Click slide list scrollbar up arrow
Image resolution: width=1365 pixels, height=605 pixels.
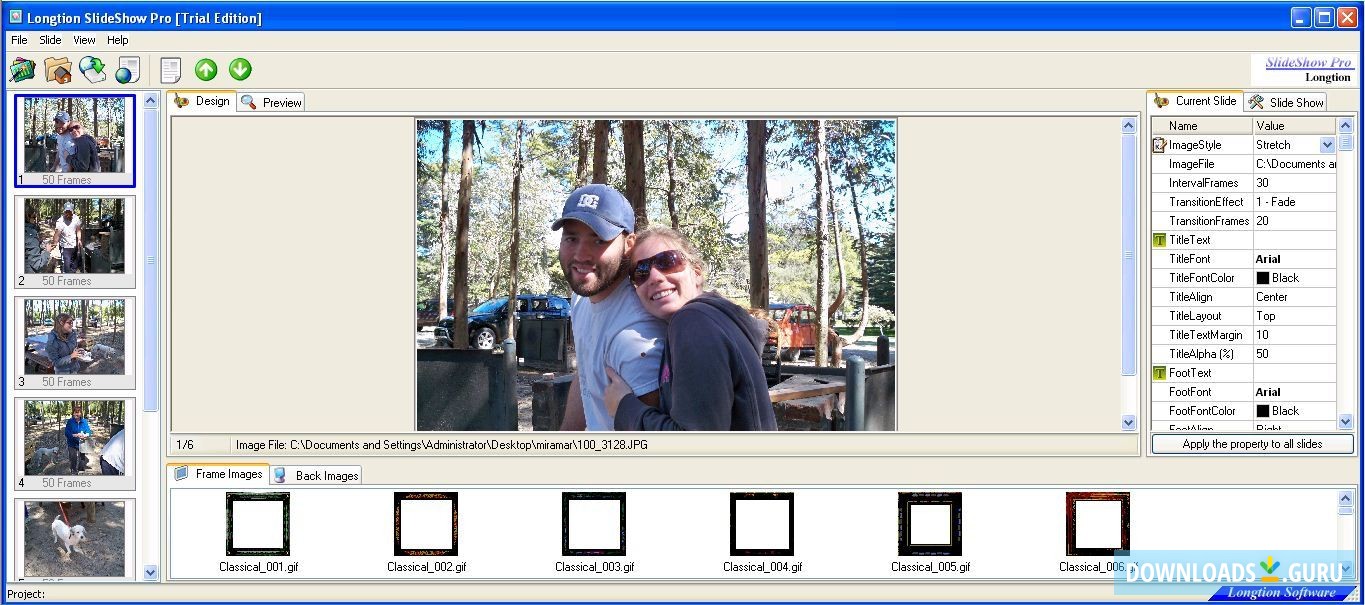click(x=151, y=100)
